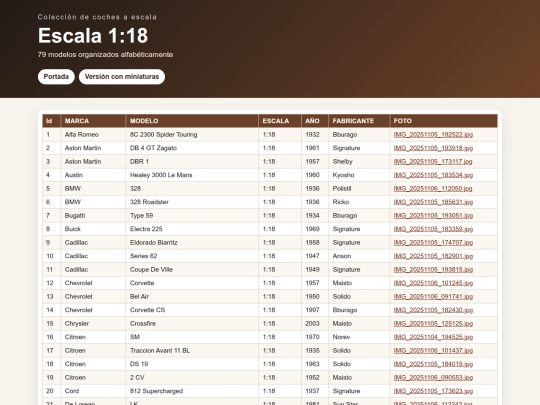Select the Electra 225 model cell
The width and height of the screenshot is (540, 405).
tap(192, 229)
